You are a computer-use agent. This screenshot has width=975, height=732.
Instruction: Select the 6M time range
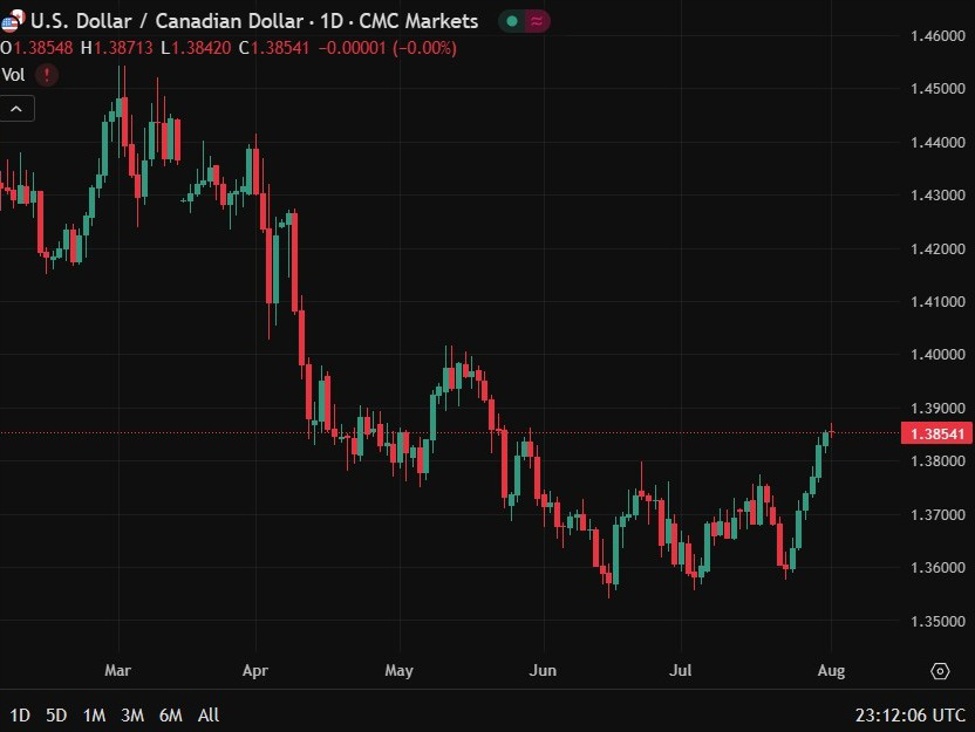pyautogui.click(x=171, y=715)
